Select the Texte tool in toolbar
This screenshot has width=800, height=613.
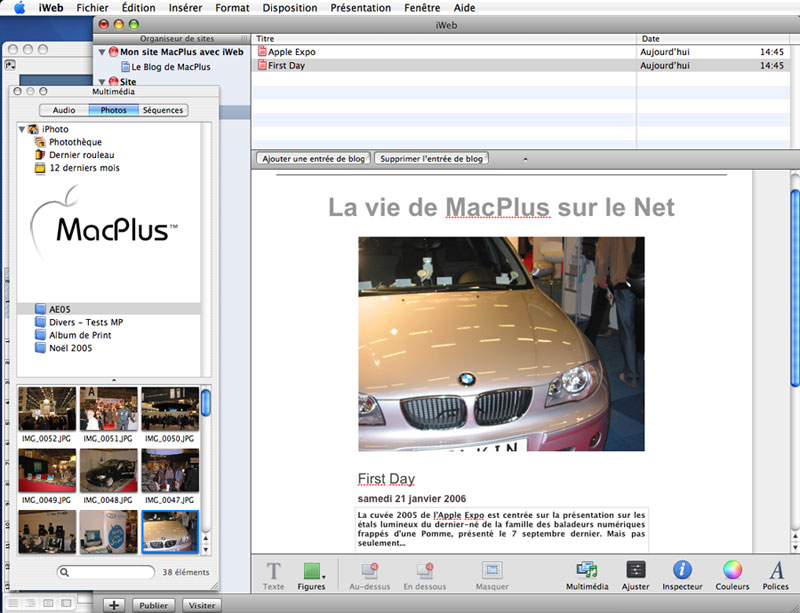click(273, 576)
